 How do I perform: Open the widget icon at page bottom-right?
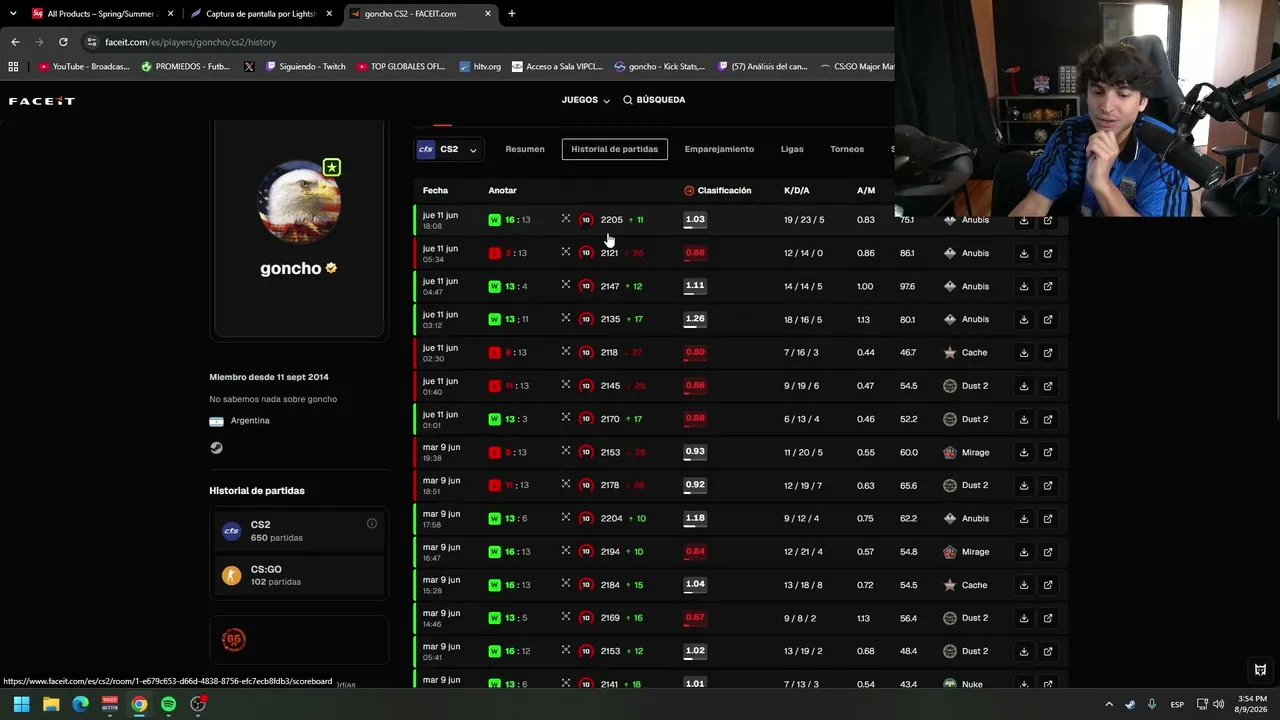coord(1261,670)
